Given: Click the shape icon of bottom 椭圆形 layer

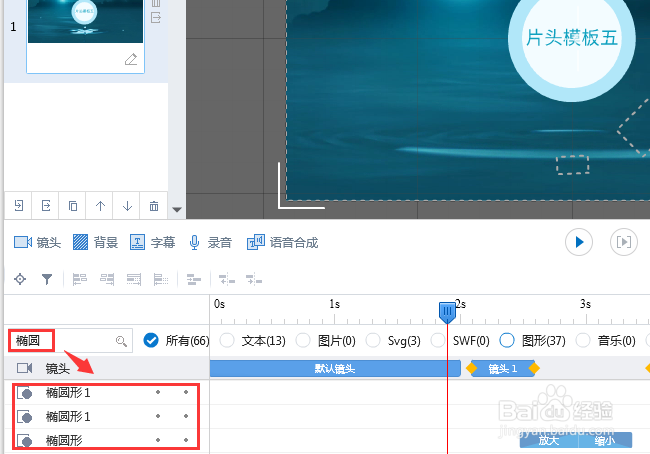Looking at the screenshot, I should pyautogui.click(x=24, y=441).
